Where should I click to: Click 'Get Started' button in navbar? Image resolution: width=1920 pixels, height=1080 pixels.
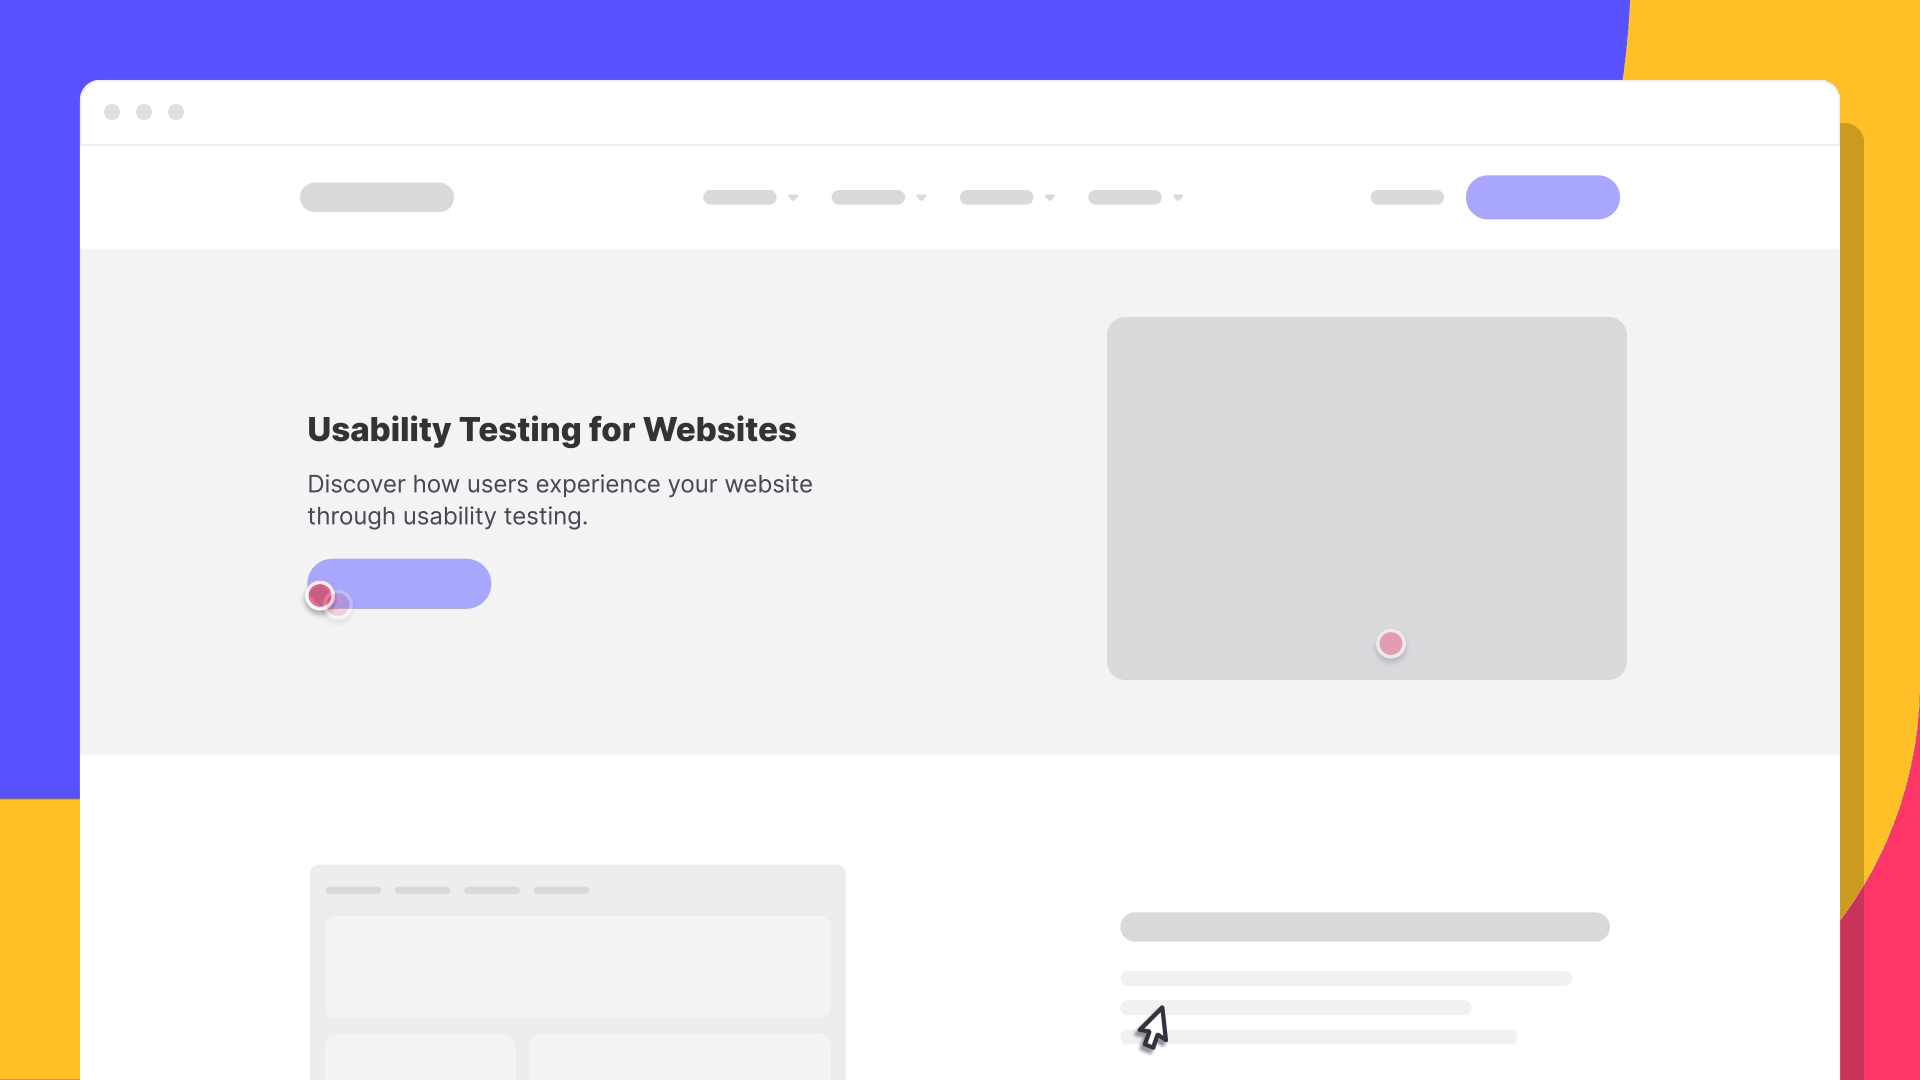[1543, 198]
